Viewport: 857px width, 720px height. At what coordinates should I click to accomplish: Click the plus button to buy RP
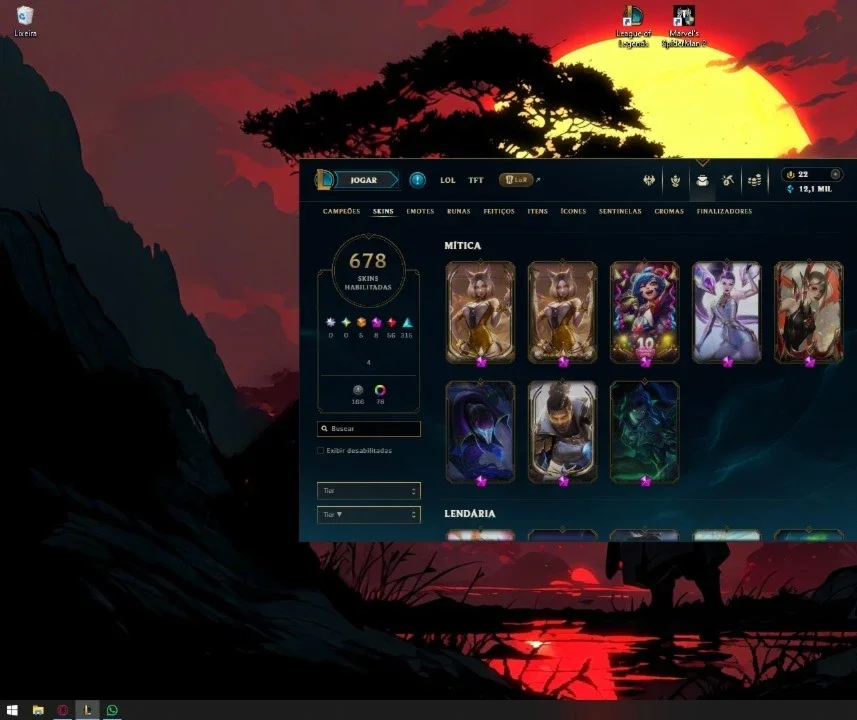pos(835,174)
